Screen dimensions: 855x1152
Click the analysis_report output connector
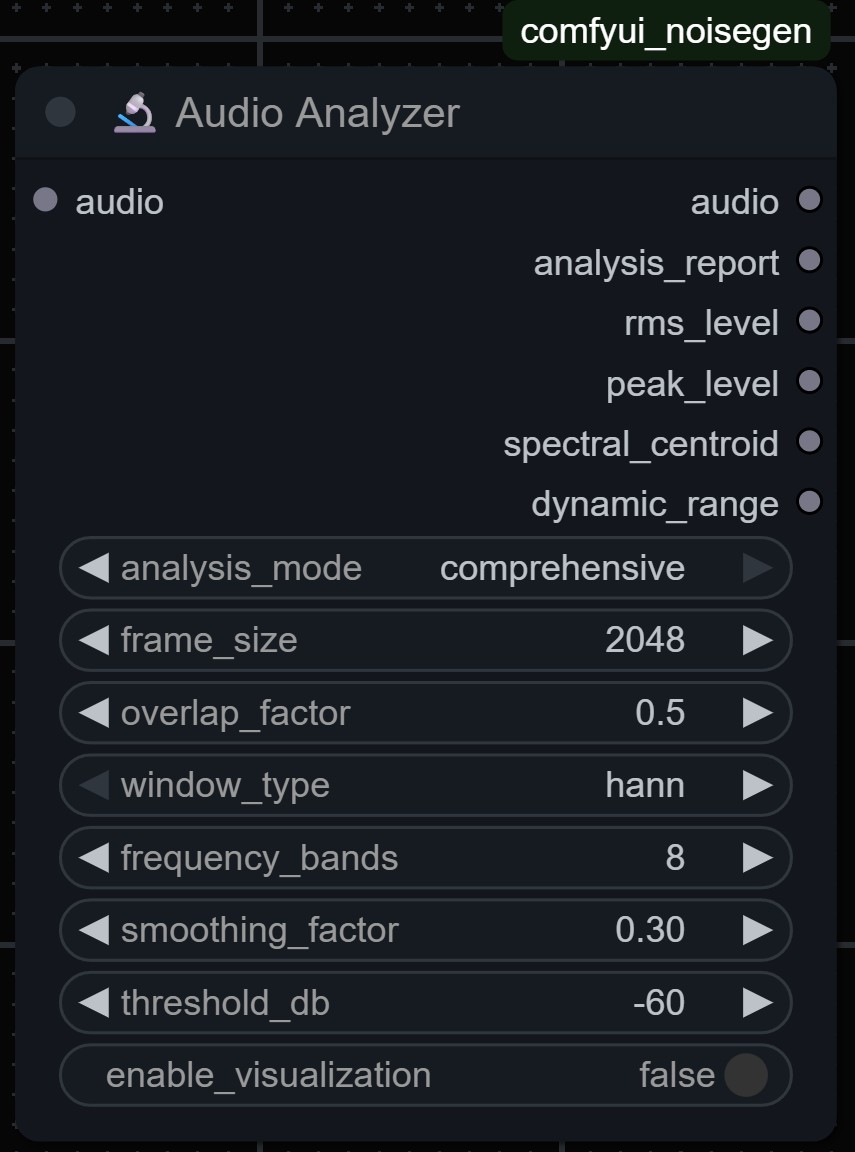[809, 261]
